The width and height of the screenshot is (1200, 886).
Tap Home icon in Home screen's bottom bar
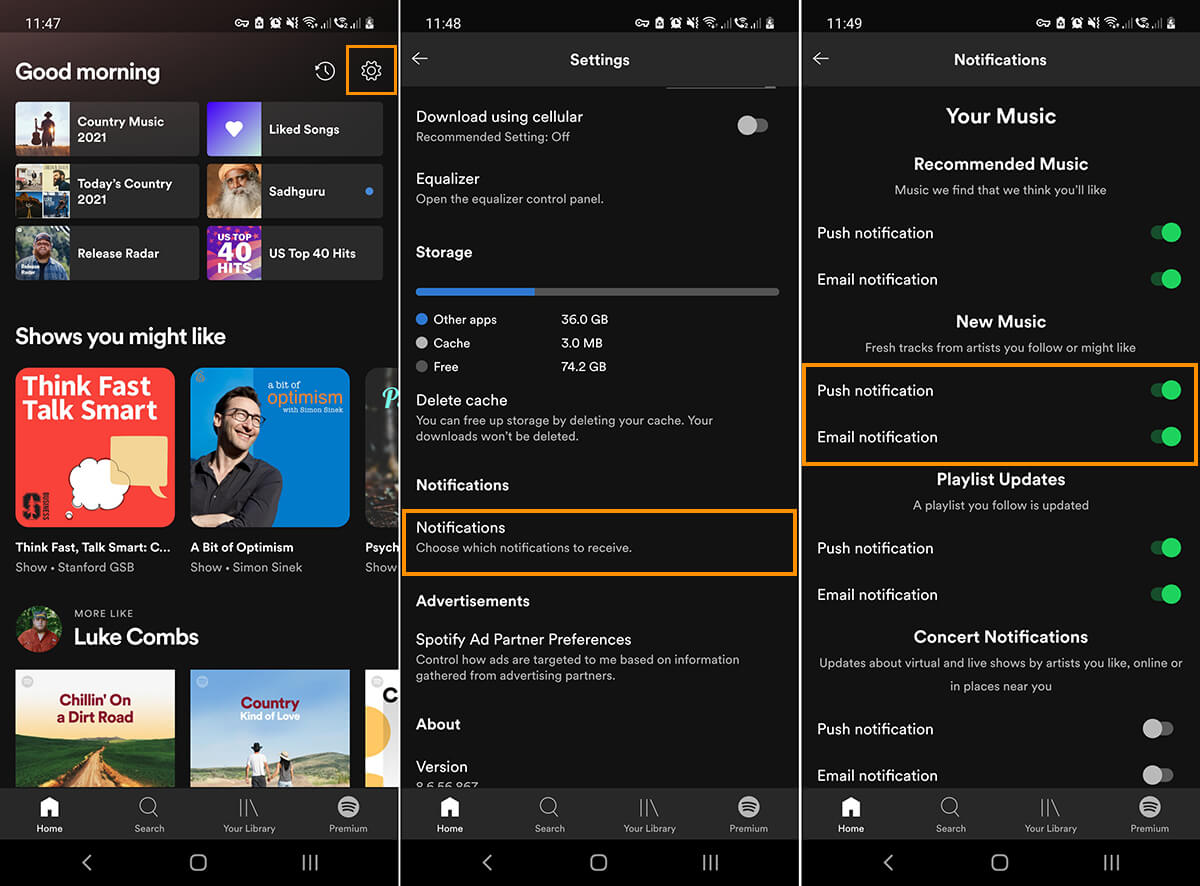click(49, 807)
